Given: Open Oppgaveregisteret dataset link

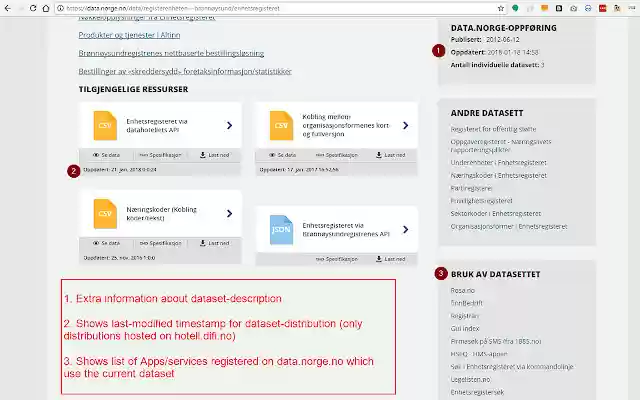Looking at the screenshot, I should tap(501, 146).
